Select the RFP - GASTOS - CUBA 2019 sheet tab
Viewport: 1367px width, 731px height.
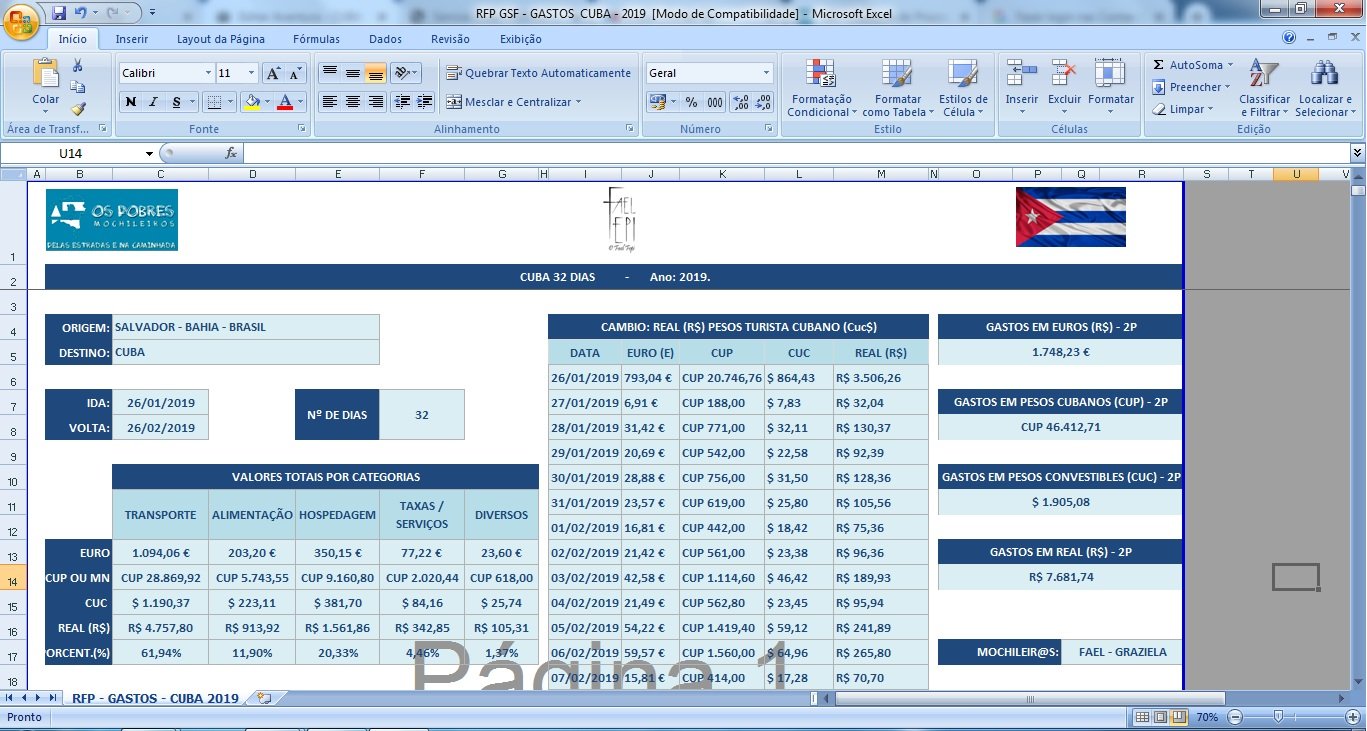coord(155,698)
